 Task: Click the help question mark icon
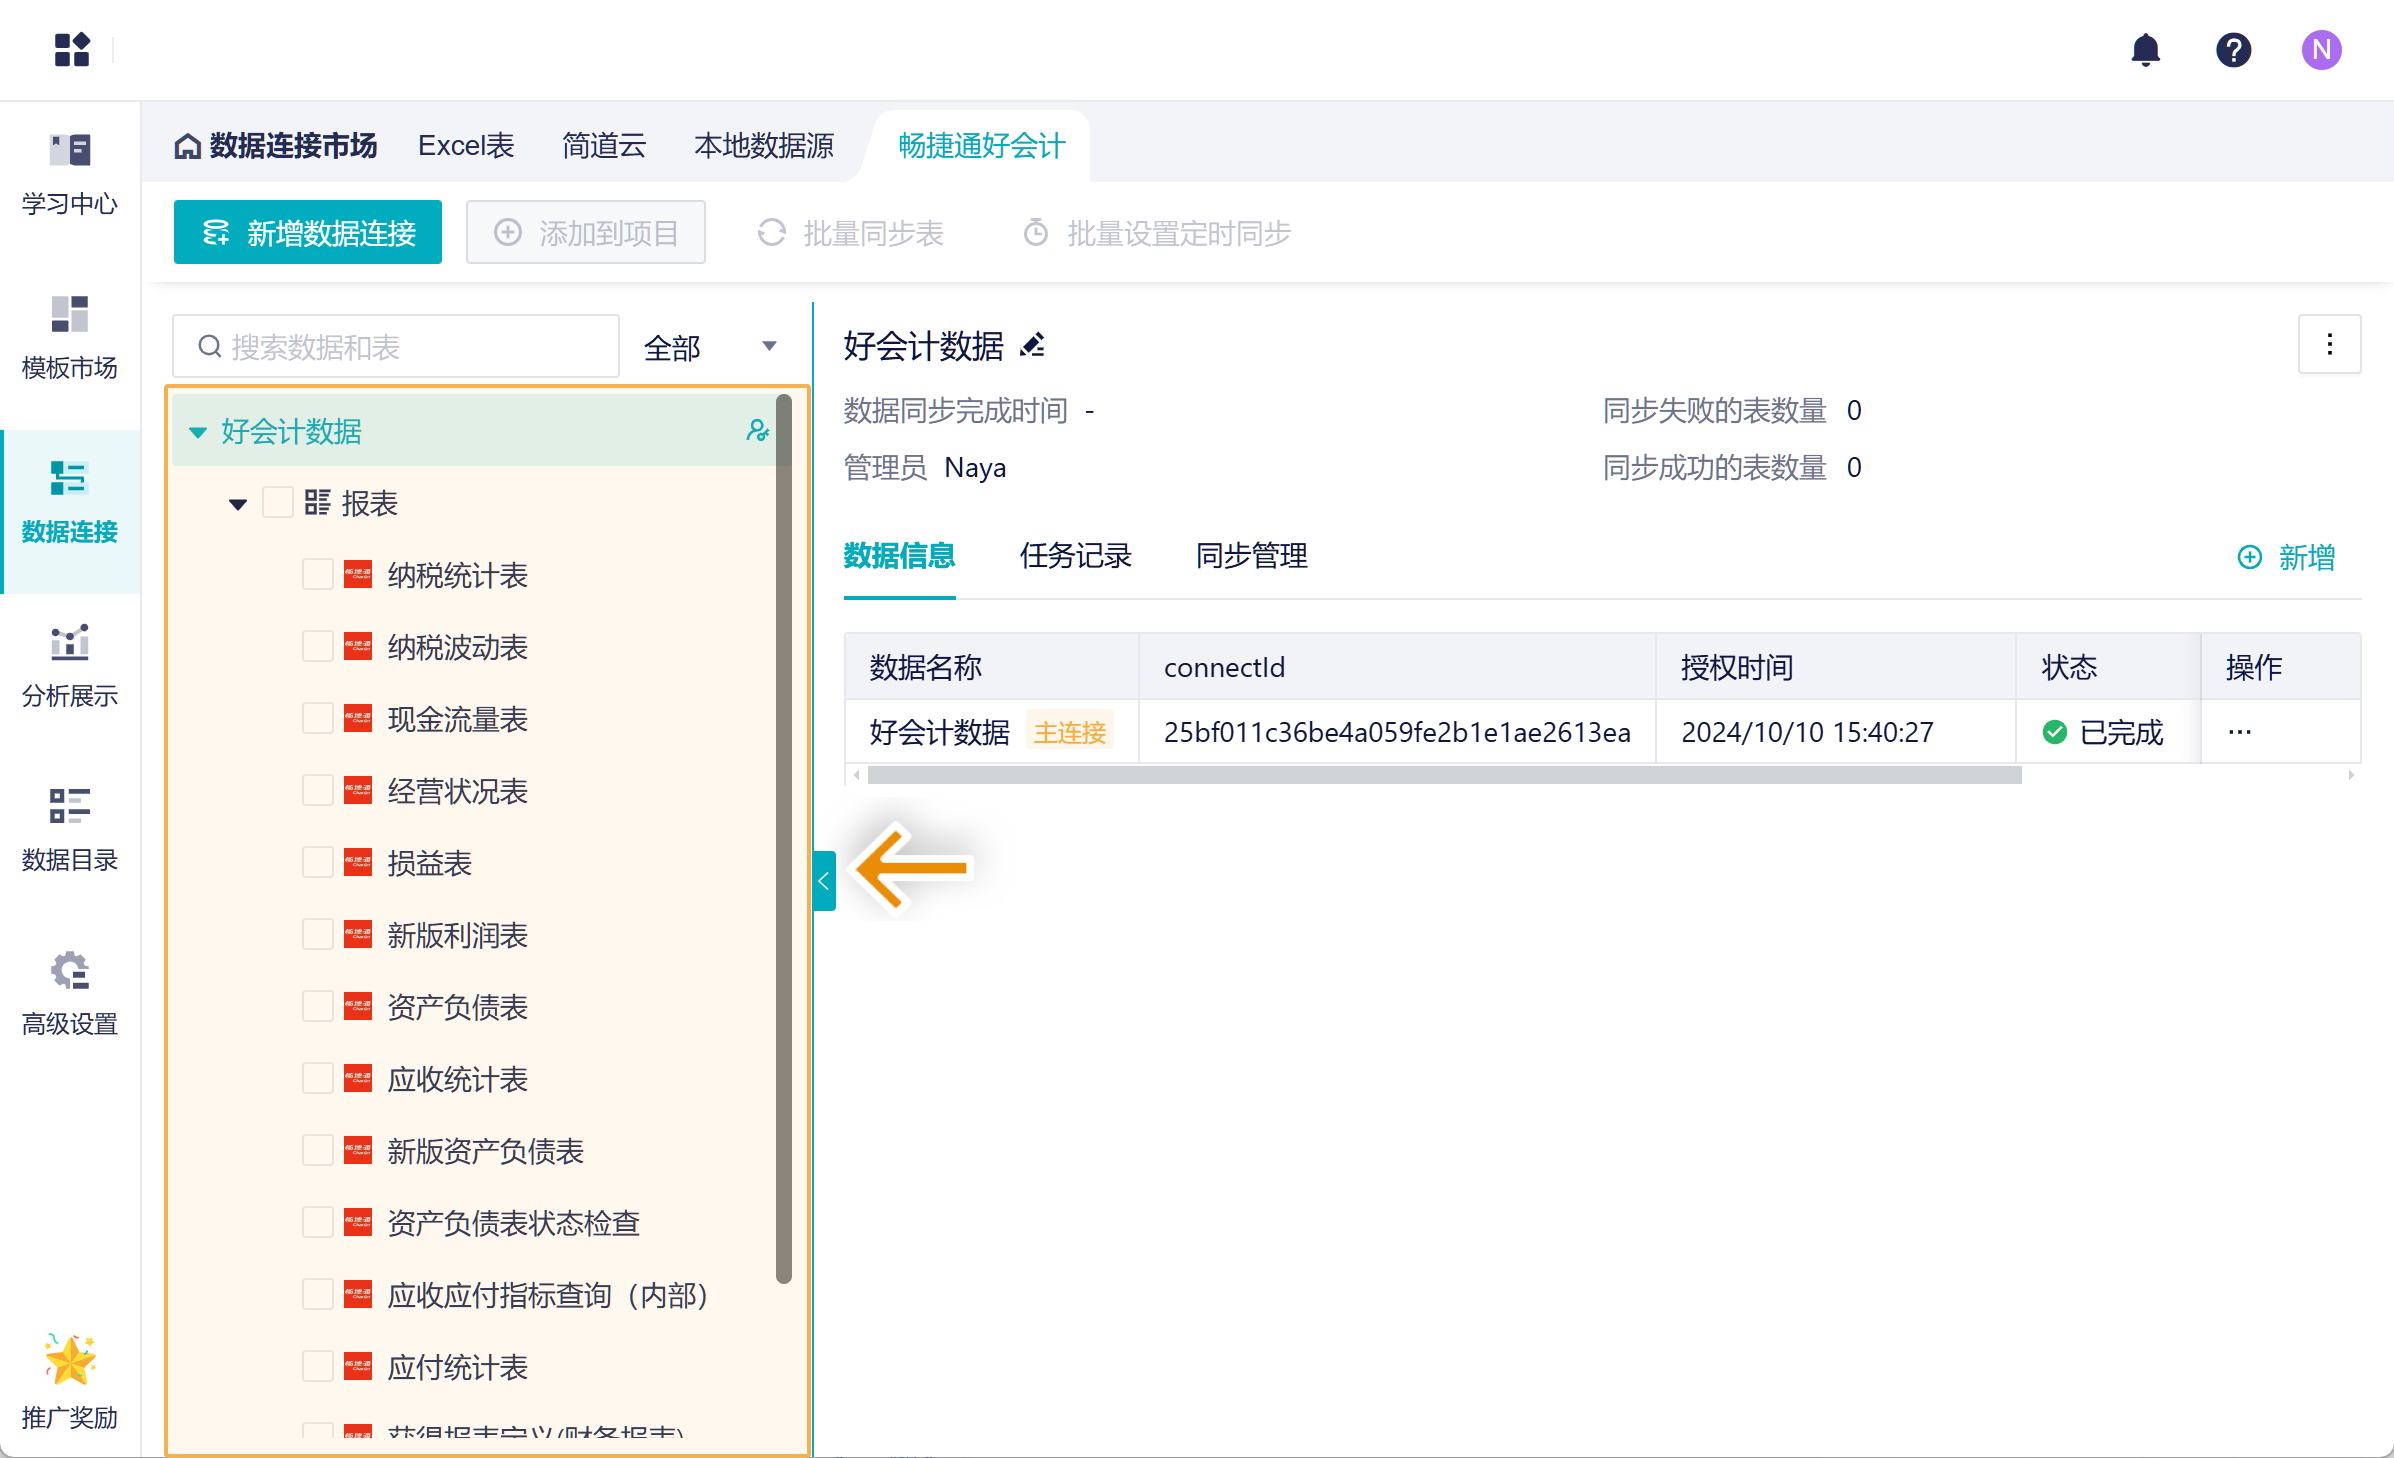[2233, 50]
